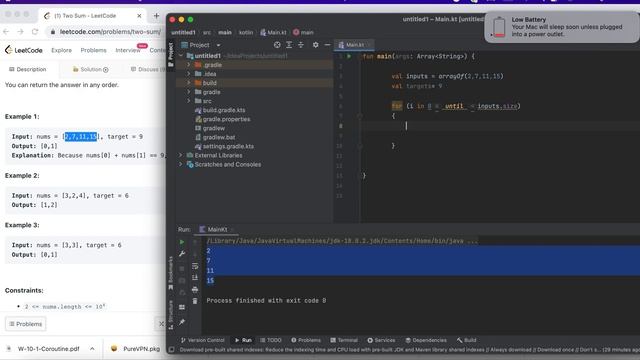The image size is (640, 360).
Task: Click the Problems button at page bottom
Action: [x=25, y=324]
